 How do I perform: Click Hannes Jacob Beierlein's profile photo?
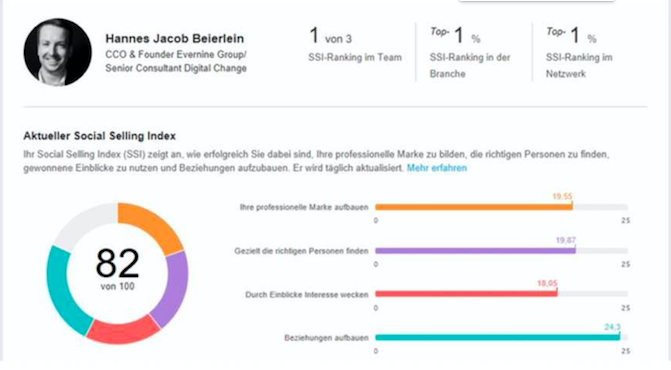(57, 52)
